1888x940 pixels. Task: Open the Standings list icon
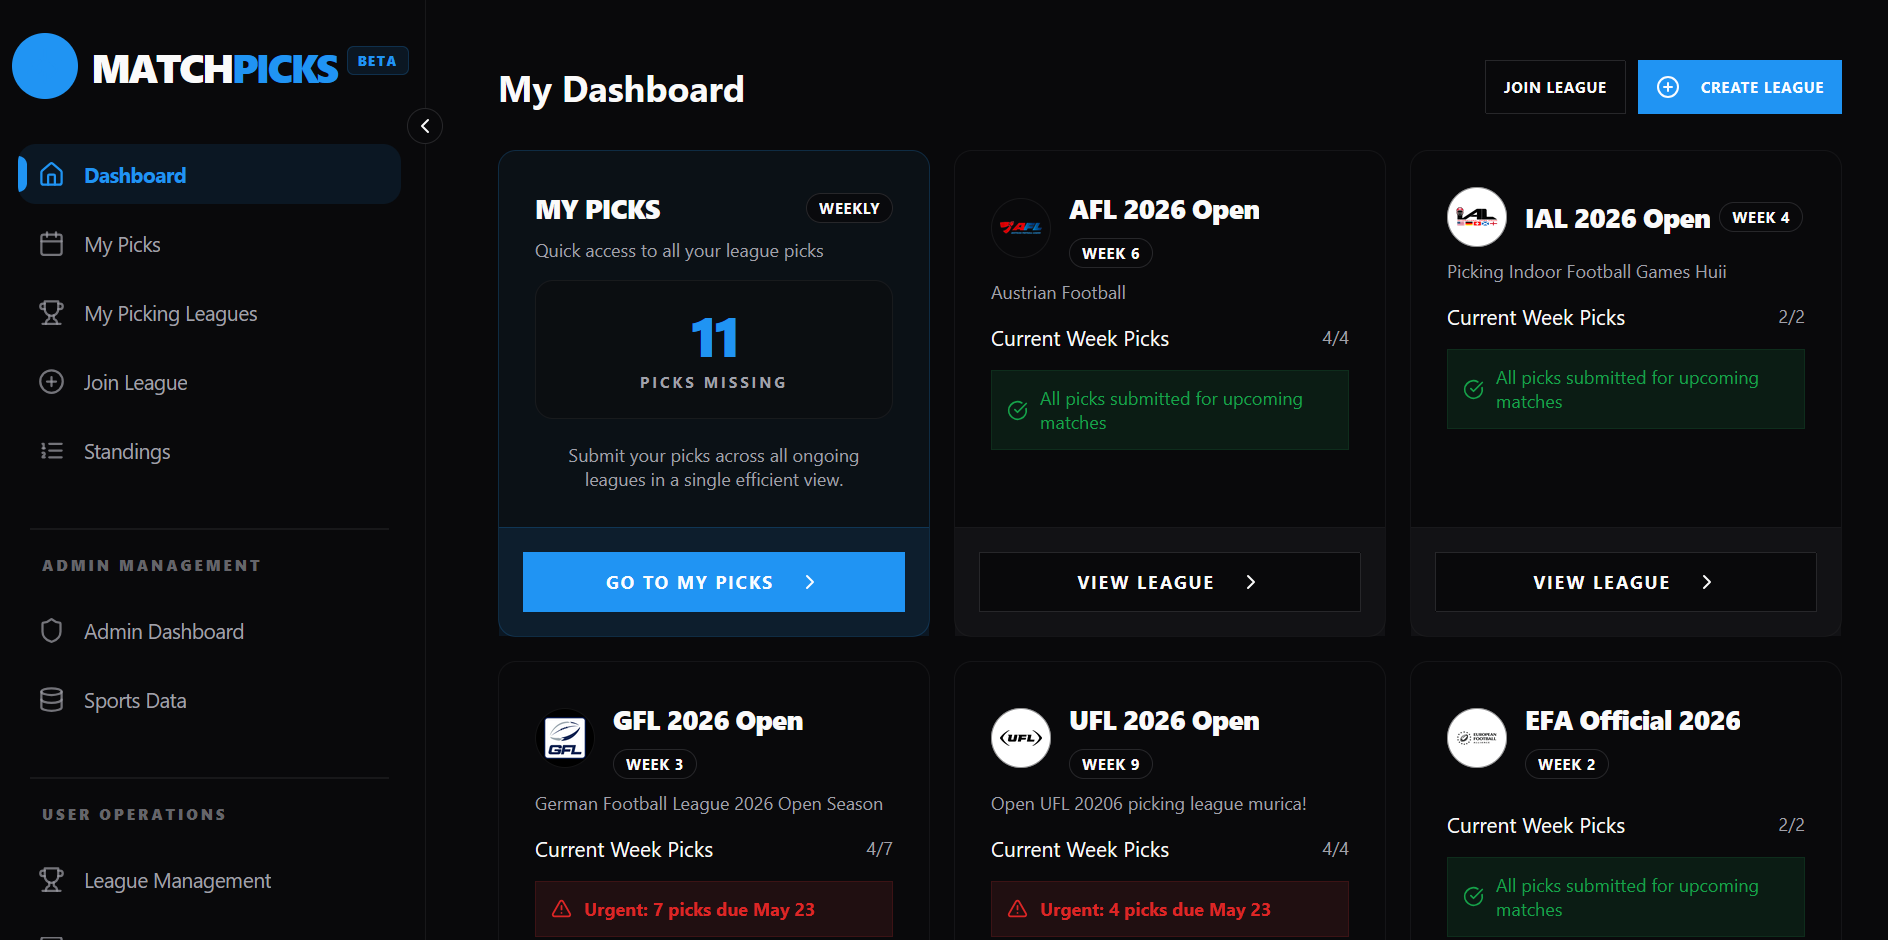click(x=51, y=451)
